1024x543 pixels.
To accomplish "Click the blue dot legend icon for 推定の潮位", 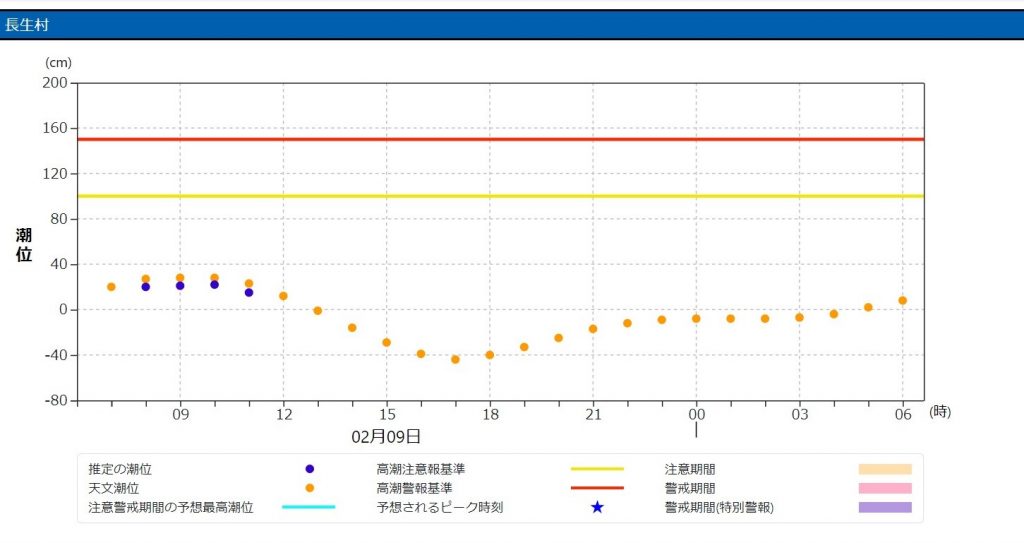I will pyautogui.click(x=310, y=469).
